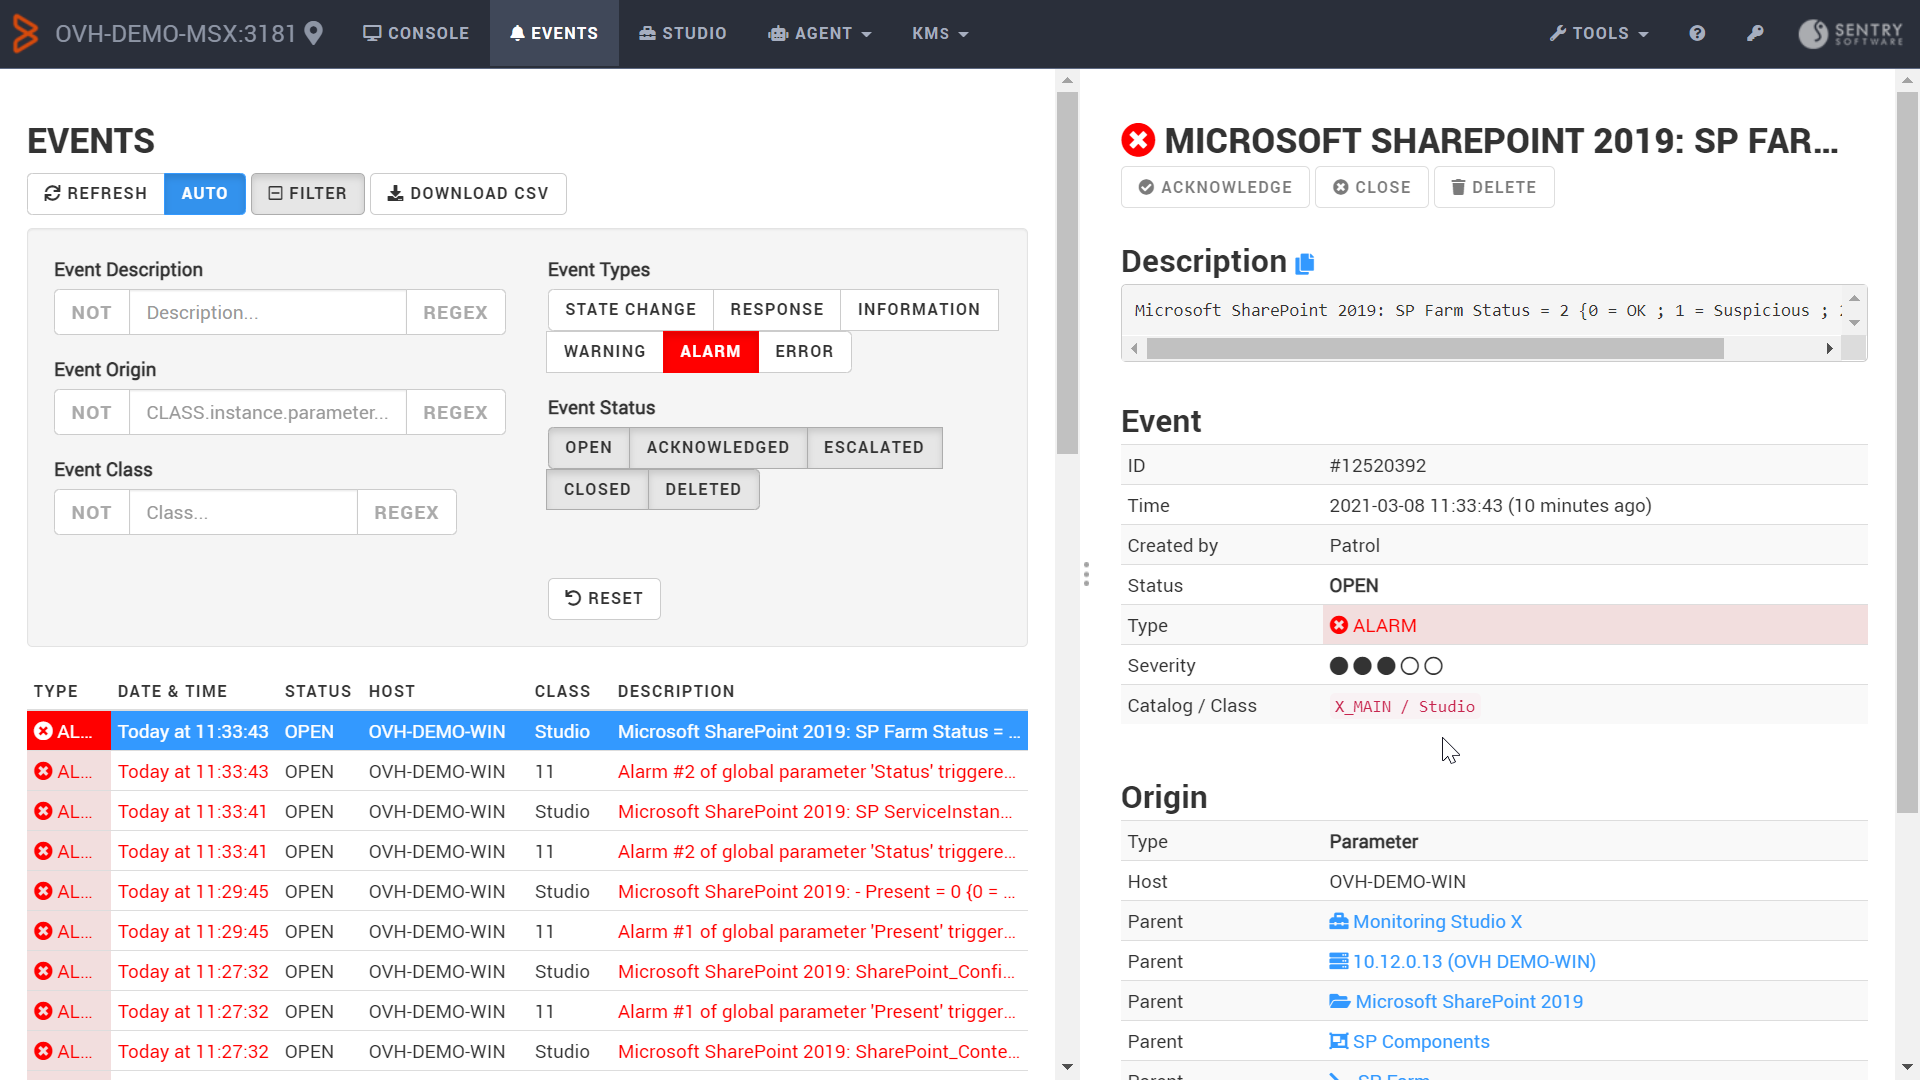Click the events list vertical scrollbar
The width and height of the screenshot is (1920, 1080).
(1067, 272)
